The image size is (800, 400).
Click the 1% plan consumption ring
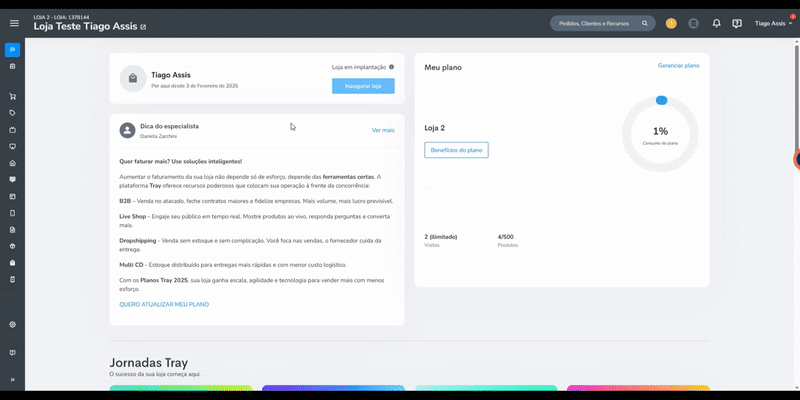[660, 134]
